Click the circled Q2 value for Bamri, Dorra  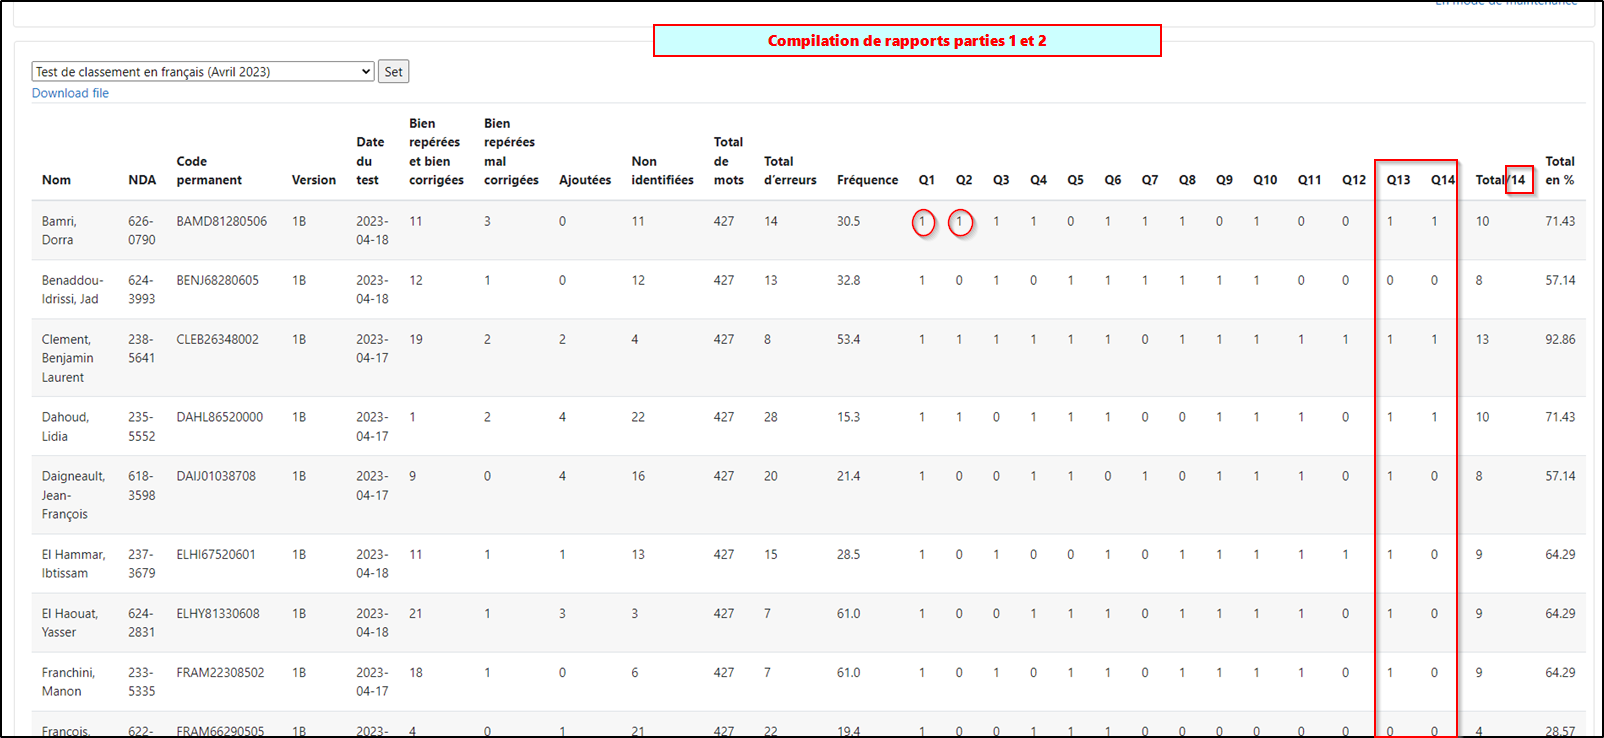pos(960,222)
